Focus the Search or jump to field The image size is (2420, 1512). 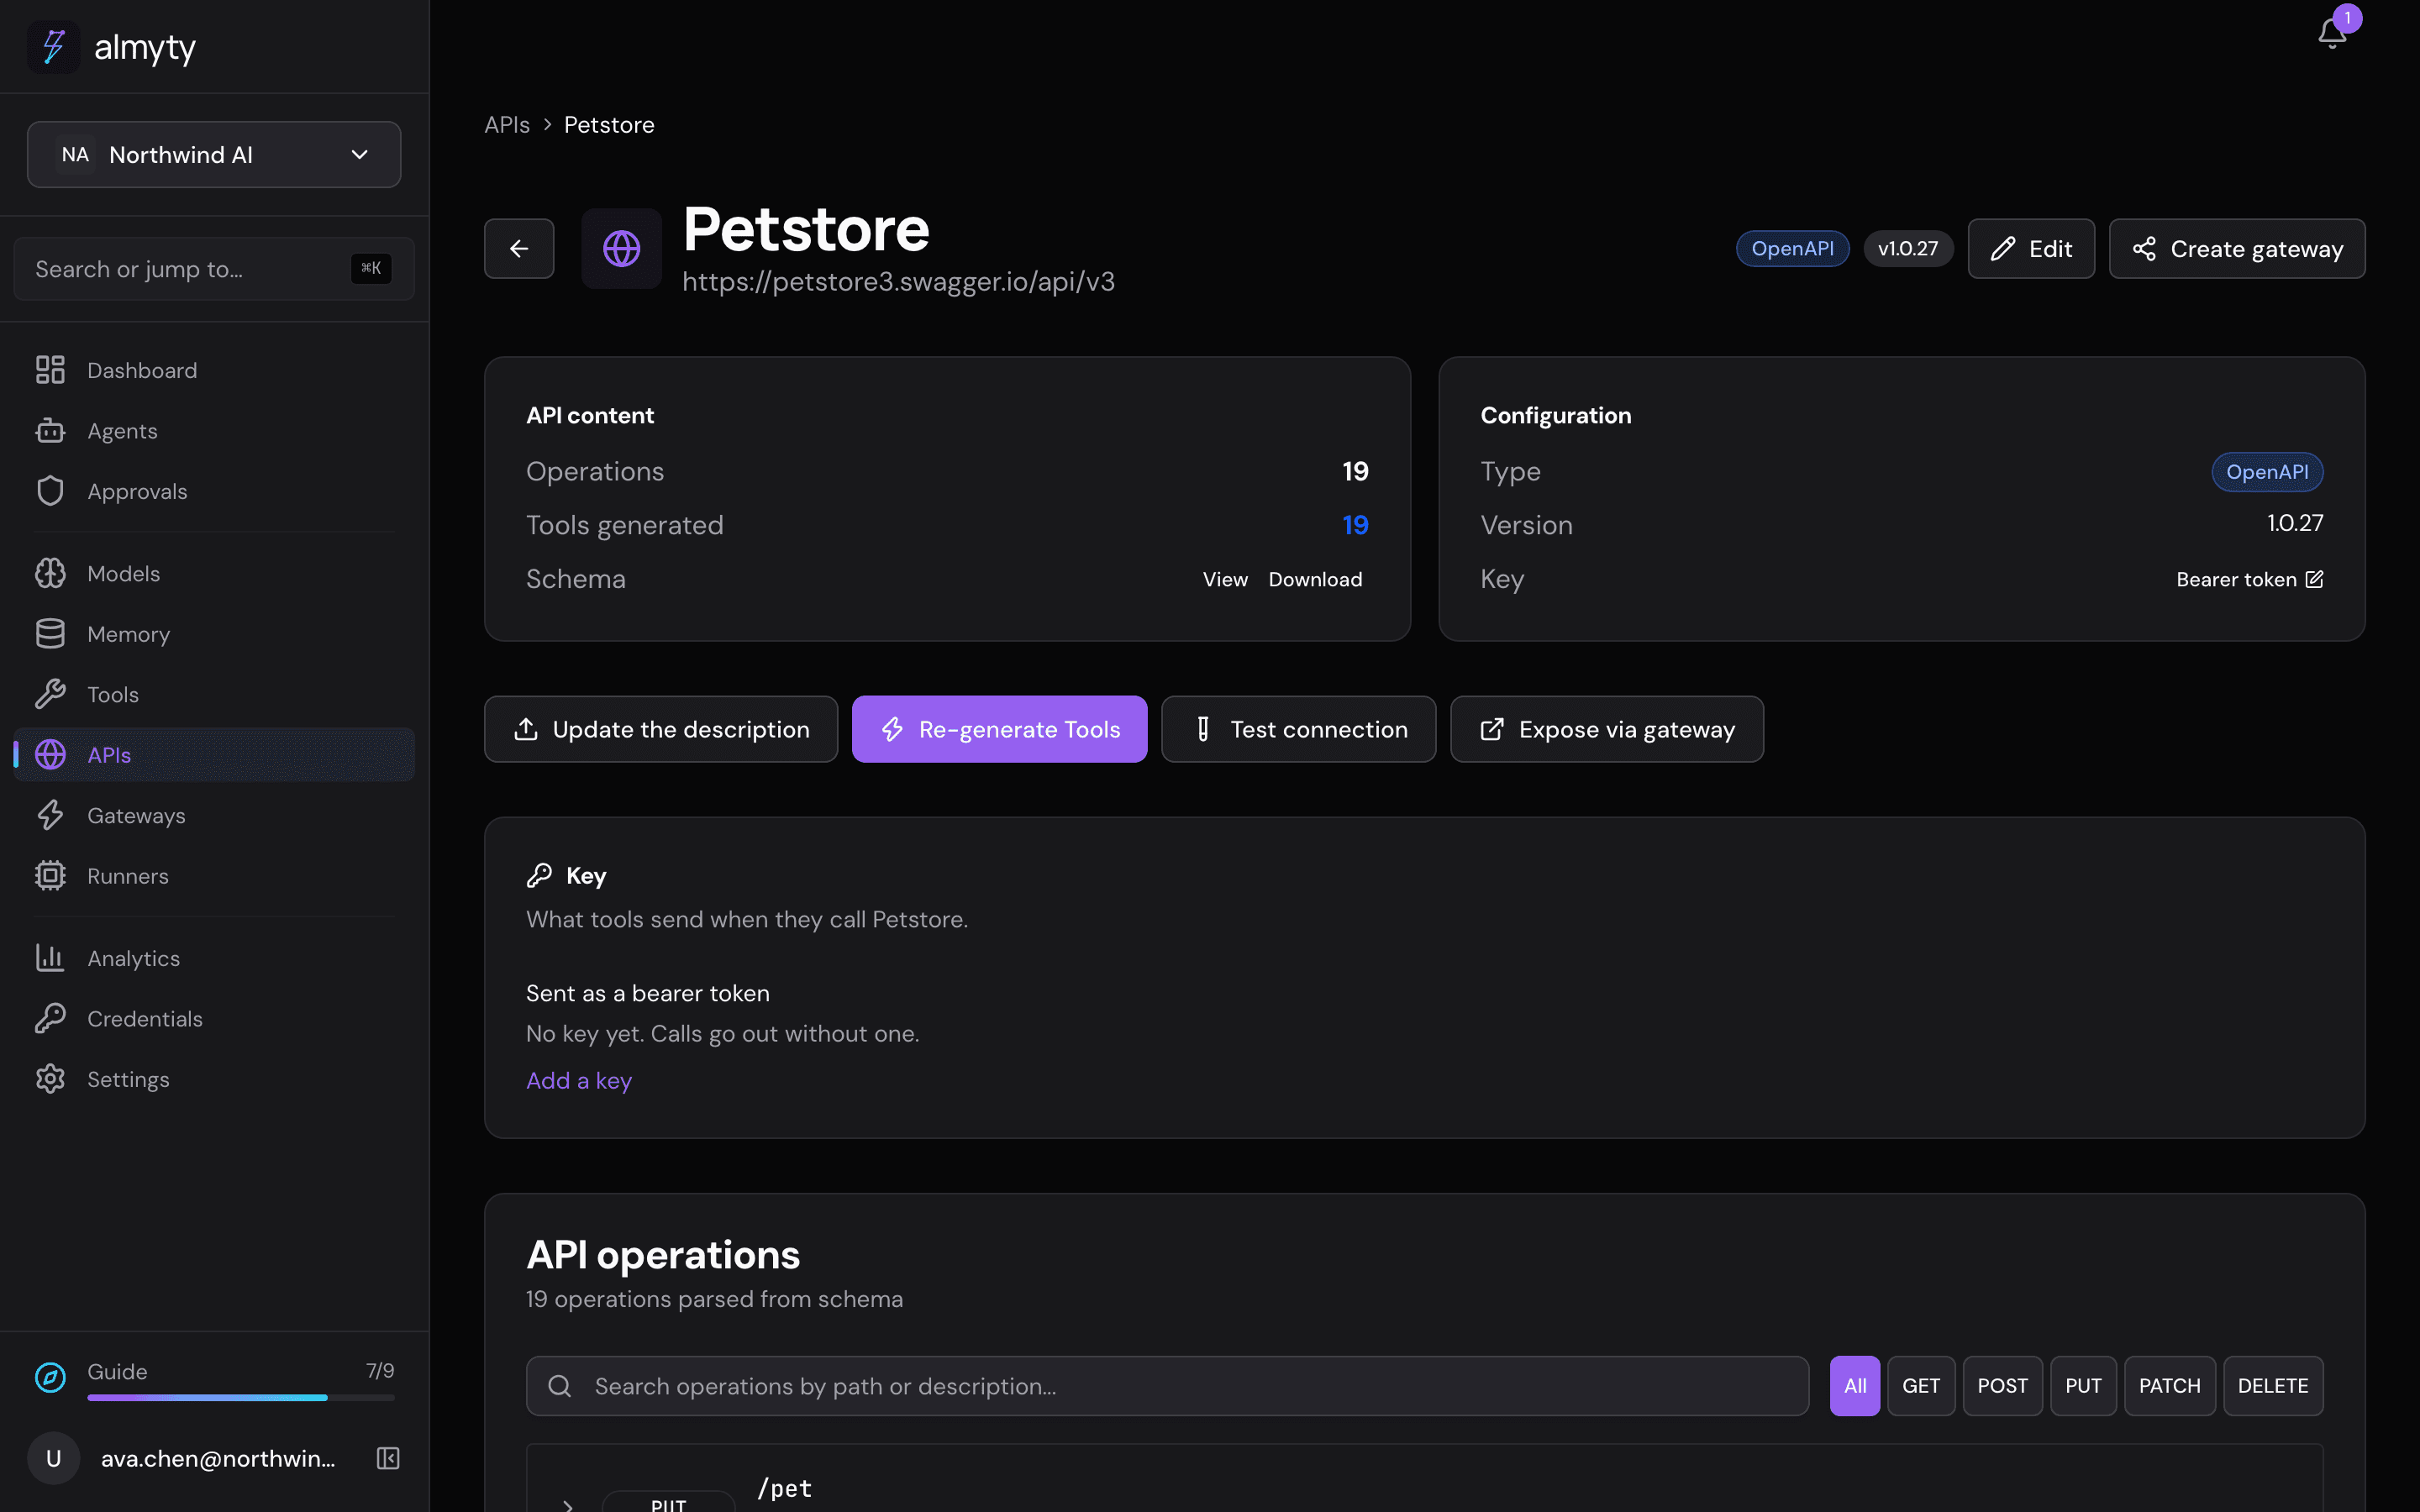(x=214, y=268)
